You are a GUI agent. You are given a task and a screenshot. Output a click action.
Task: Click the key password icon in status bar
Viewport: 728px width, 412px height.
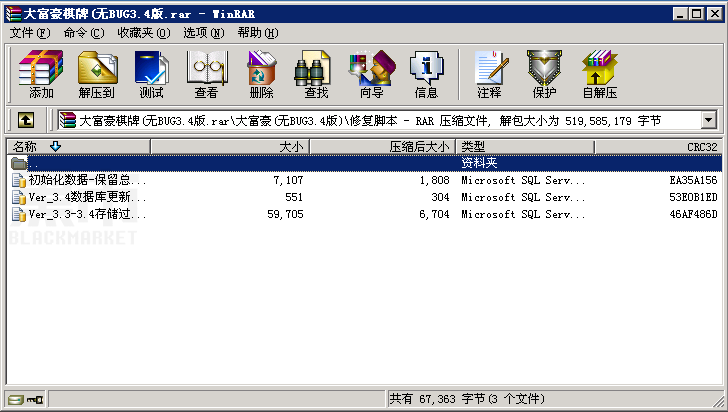tap(35, 399)
